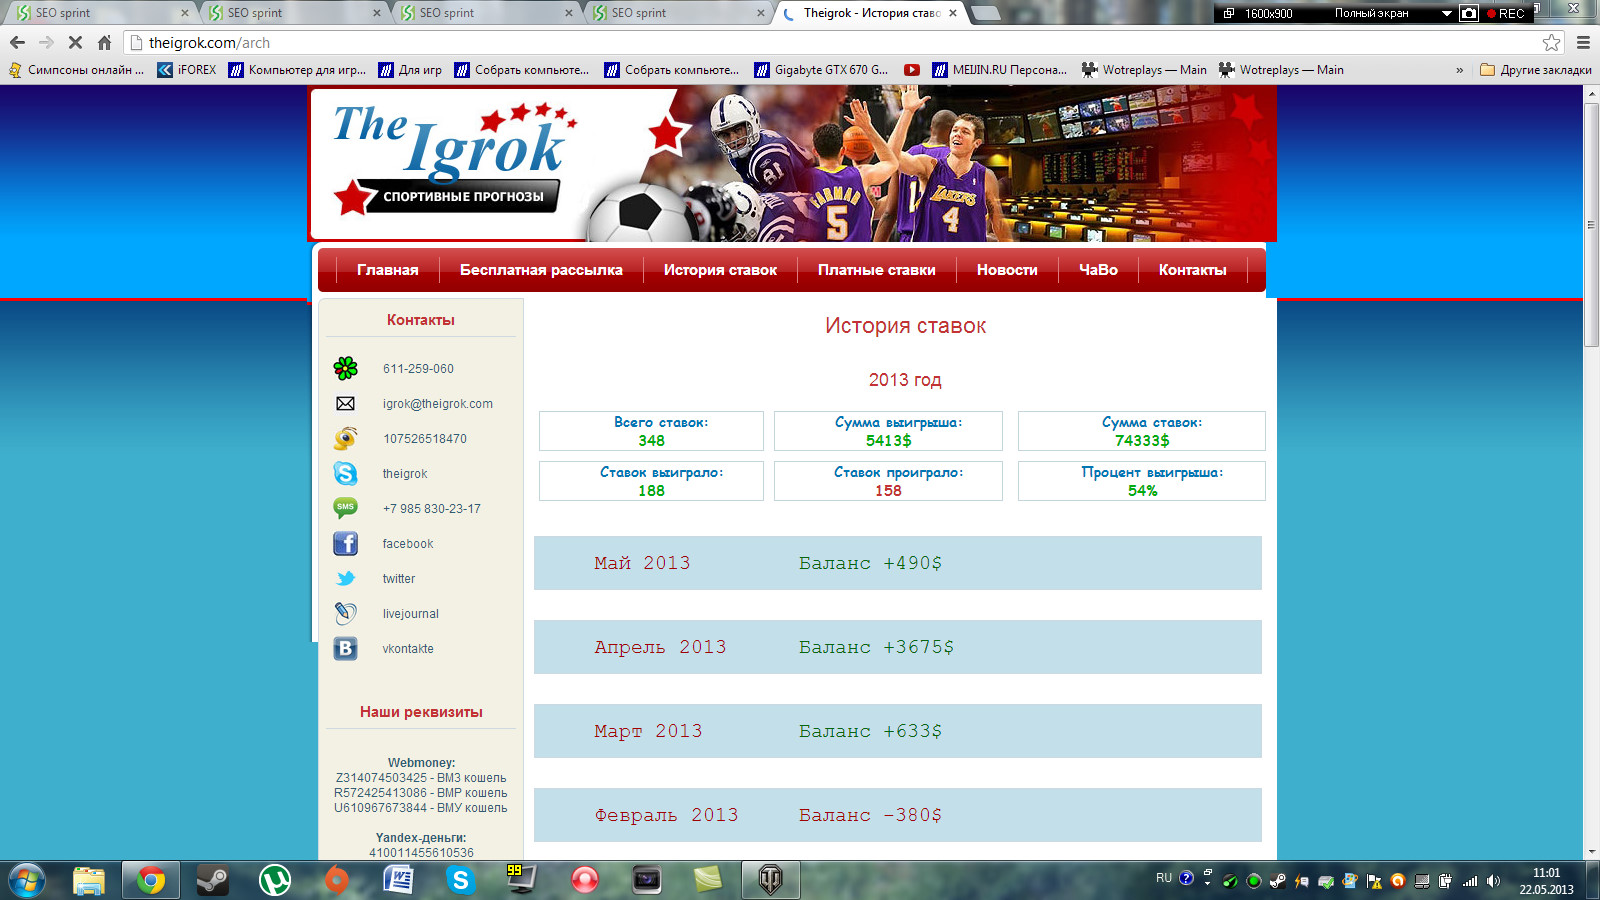1600x900 pixels.
Task: Click the ICQ flower icon in Контакты
Action: [x=346, y=368]
